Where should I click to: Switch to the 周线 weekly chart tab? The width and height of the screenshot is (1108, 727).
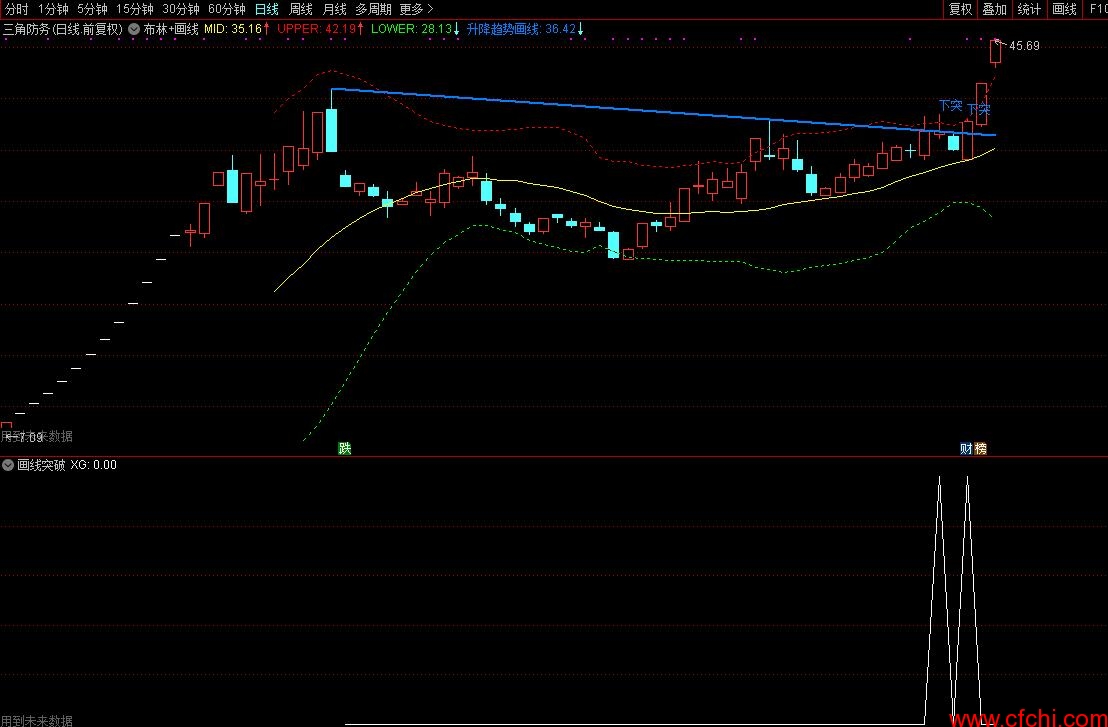301,9
